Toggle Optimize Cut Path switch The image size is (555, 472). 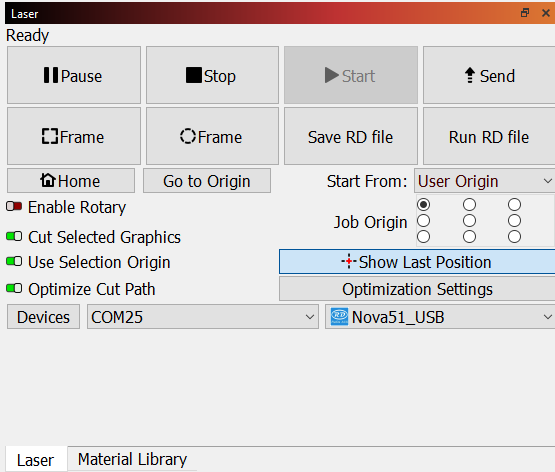[14, 288]
